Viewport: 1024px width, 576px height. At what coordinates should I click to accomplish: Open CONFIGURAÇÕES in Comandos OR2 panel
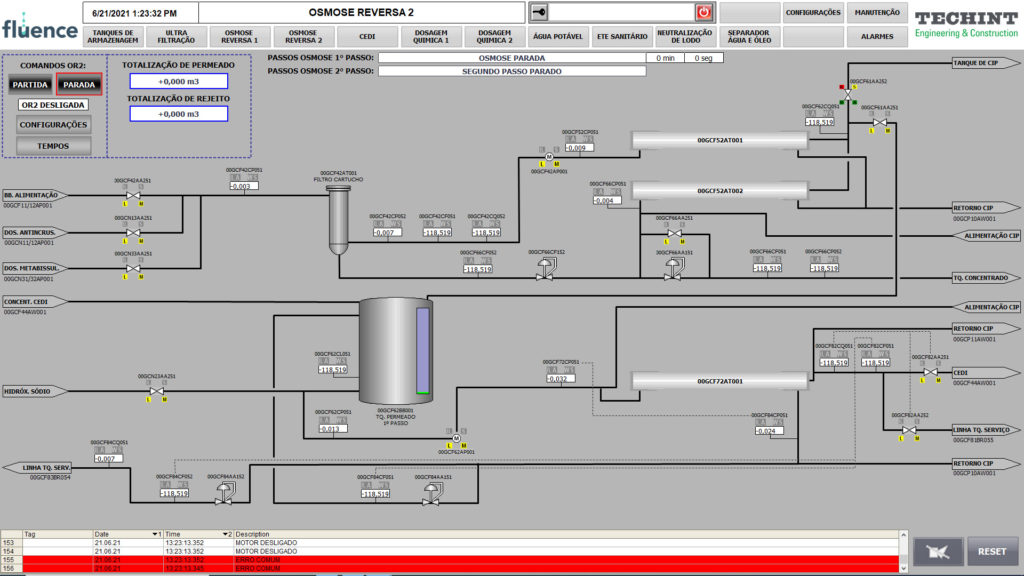point(53,125)
